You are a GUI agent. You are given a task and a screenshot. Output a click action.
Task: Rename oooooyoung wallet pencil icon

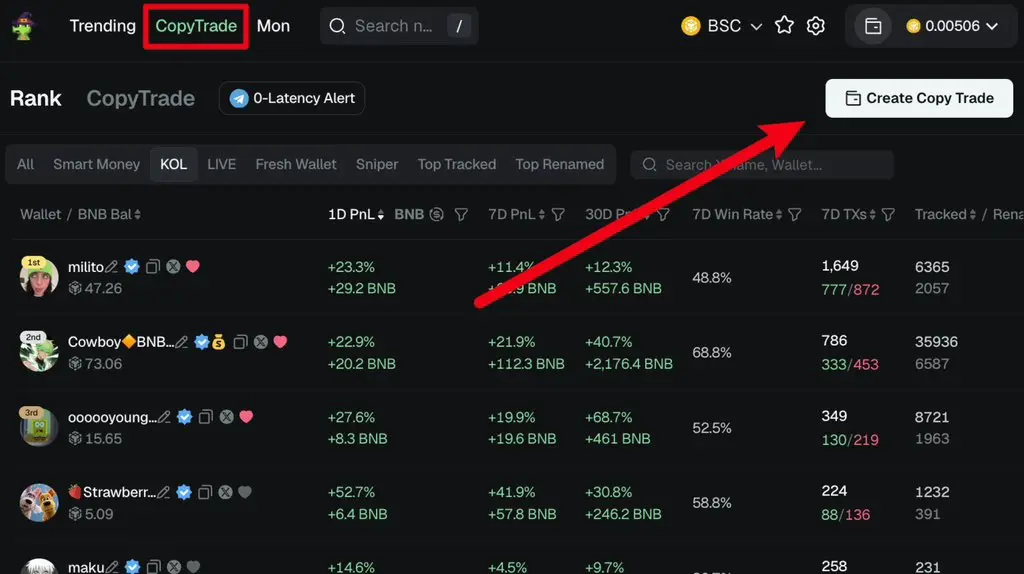165,417
